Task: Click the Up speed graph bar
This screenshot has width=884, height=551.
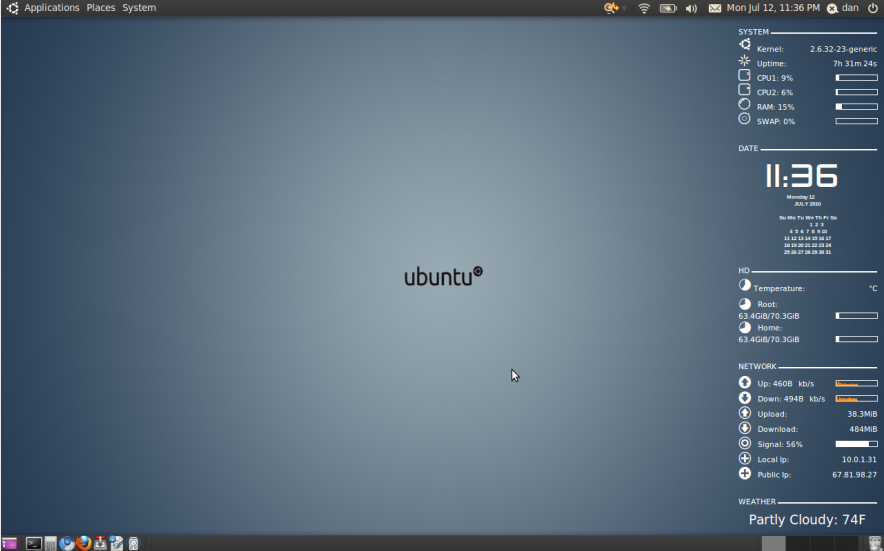Action: coord(856,384)
